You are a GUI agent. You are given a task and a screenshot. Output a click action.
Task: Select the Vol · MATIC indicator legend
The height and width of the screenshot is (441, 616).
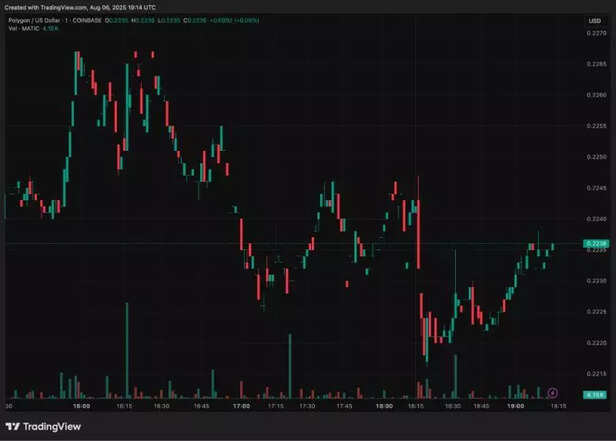point(24,27)
